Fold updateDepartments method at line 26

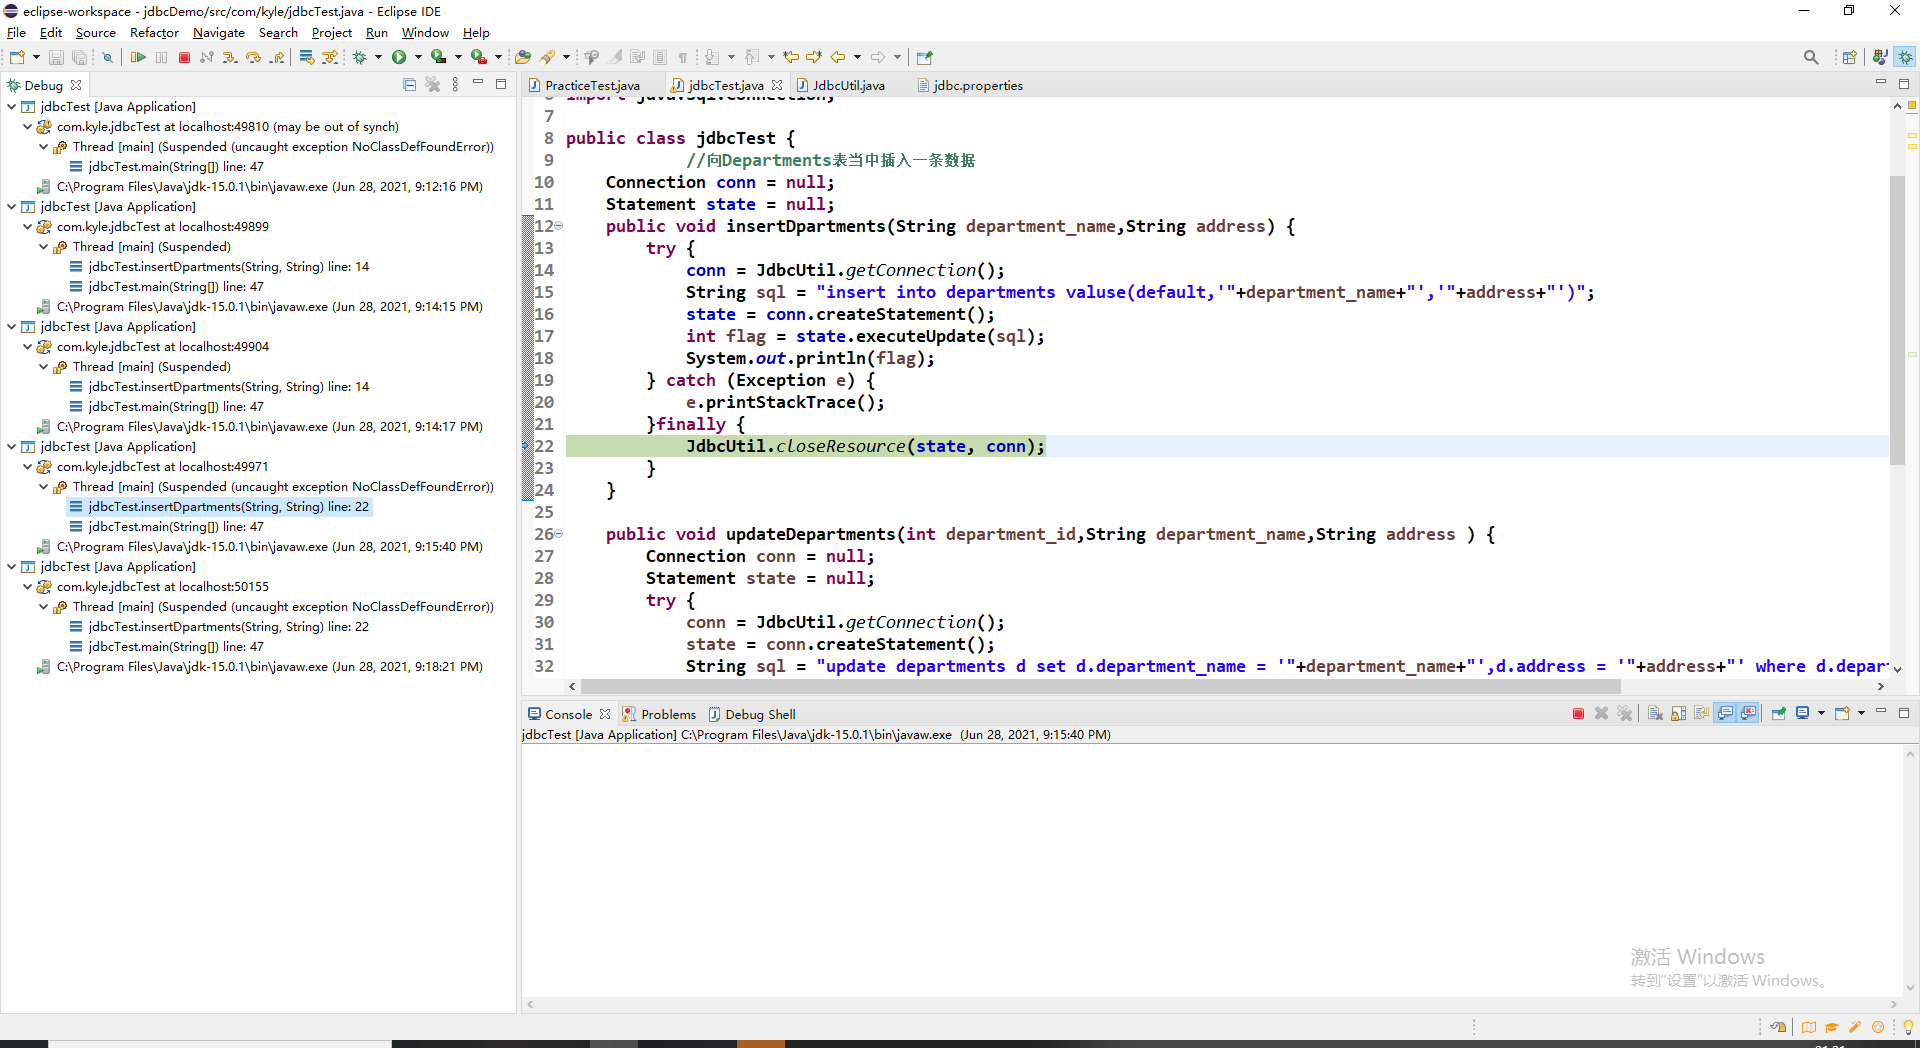point(559,534)
